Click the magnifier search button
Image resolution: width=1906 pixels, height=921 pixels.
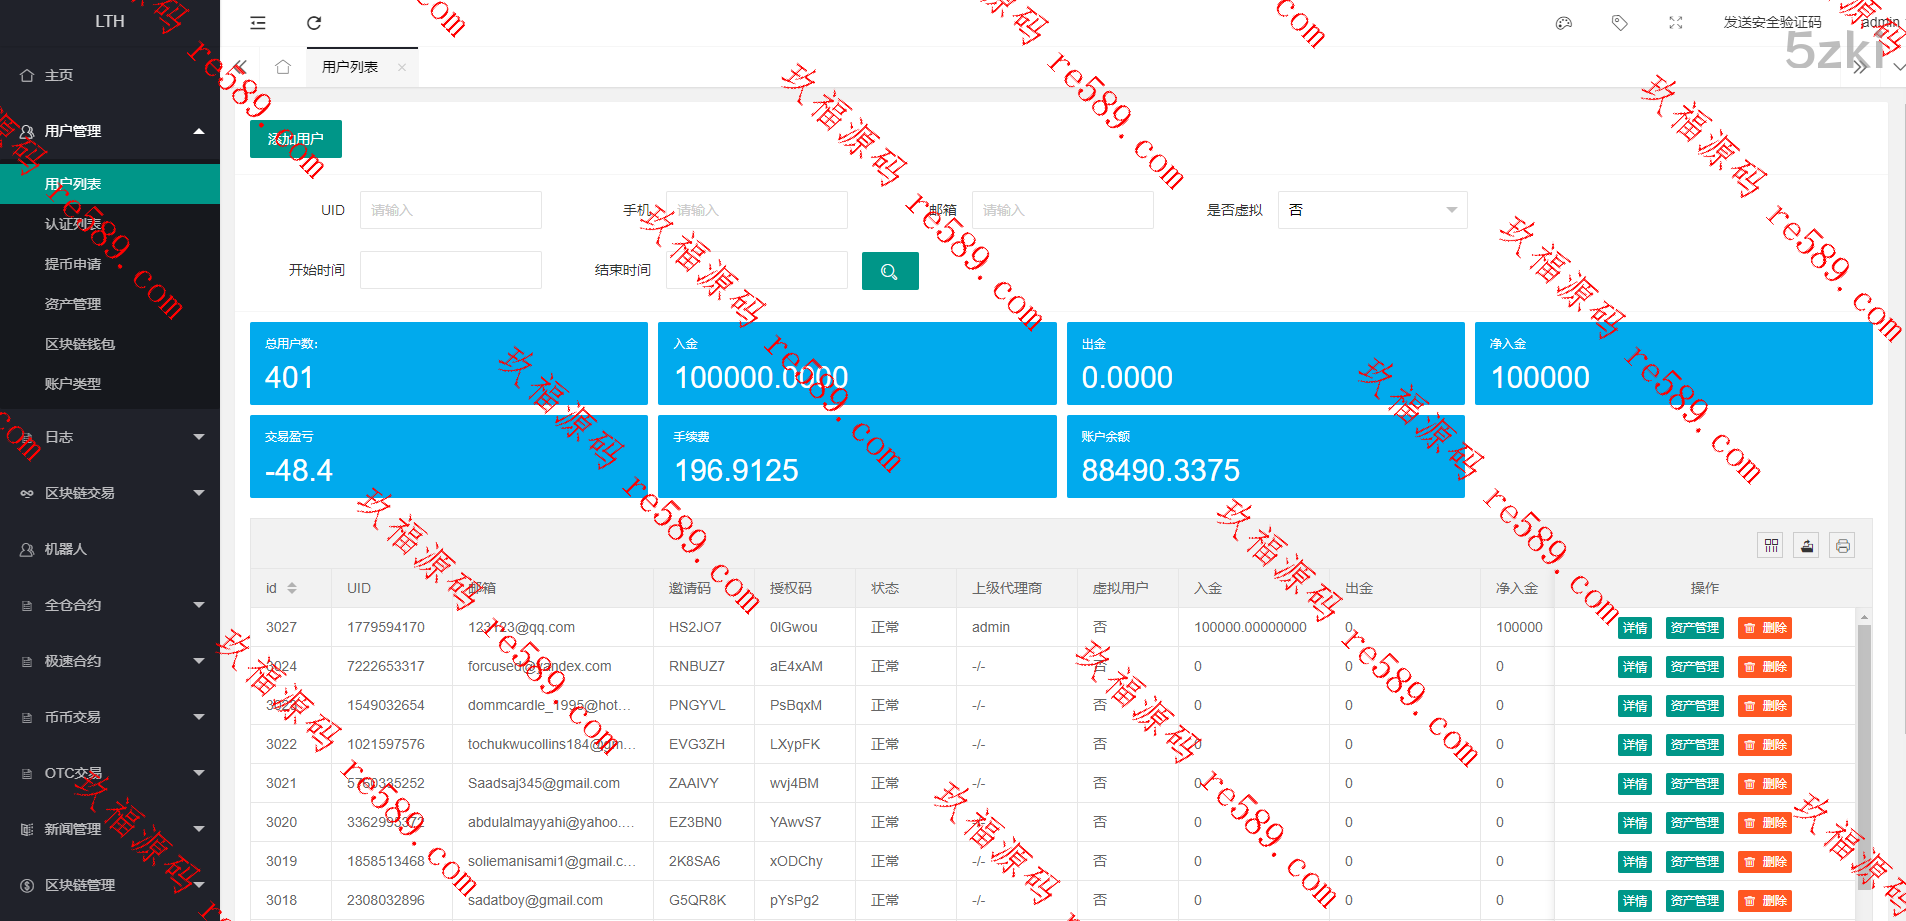[x=889, y=271]
